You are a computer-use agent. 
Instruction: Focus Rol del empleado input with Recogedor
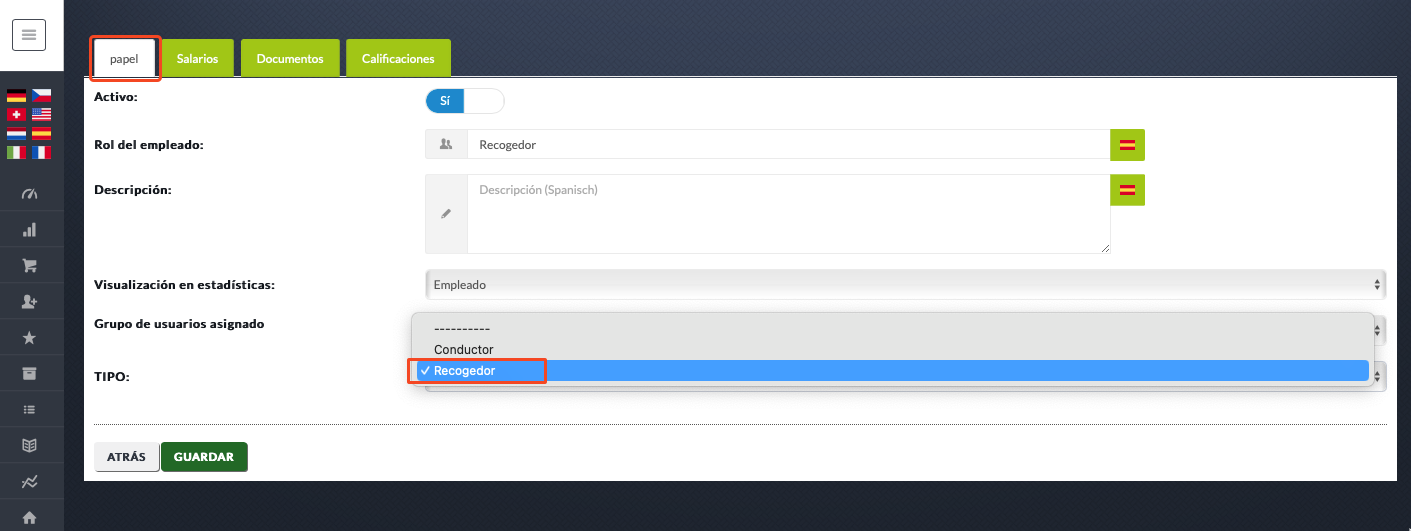pyautogui.click(x=788, y=145)
